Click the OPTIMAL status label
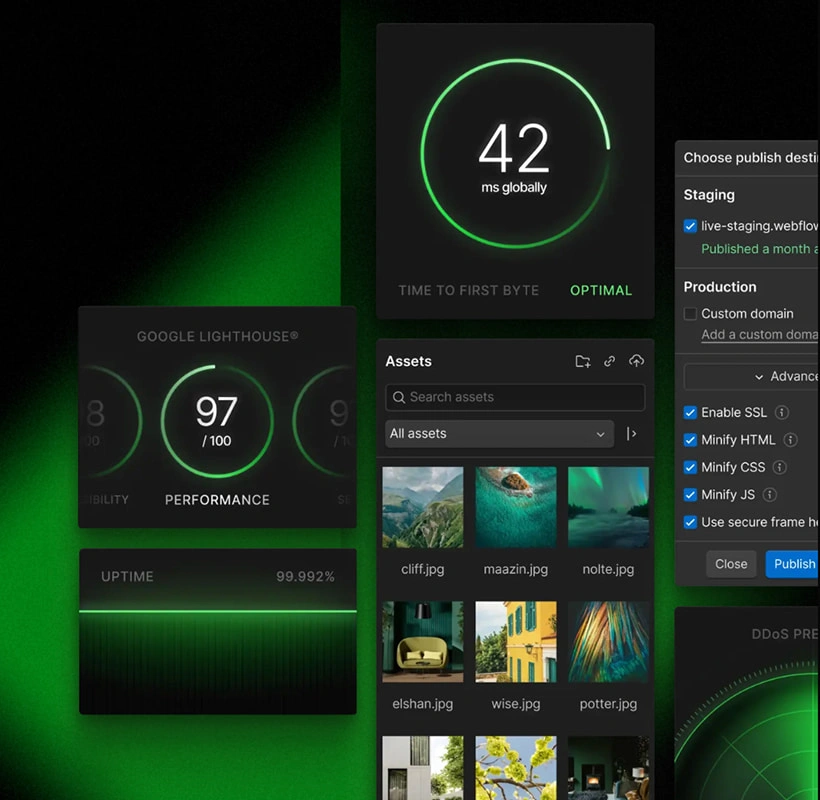 (601, 291)
